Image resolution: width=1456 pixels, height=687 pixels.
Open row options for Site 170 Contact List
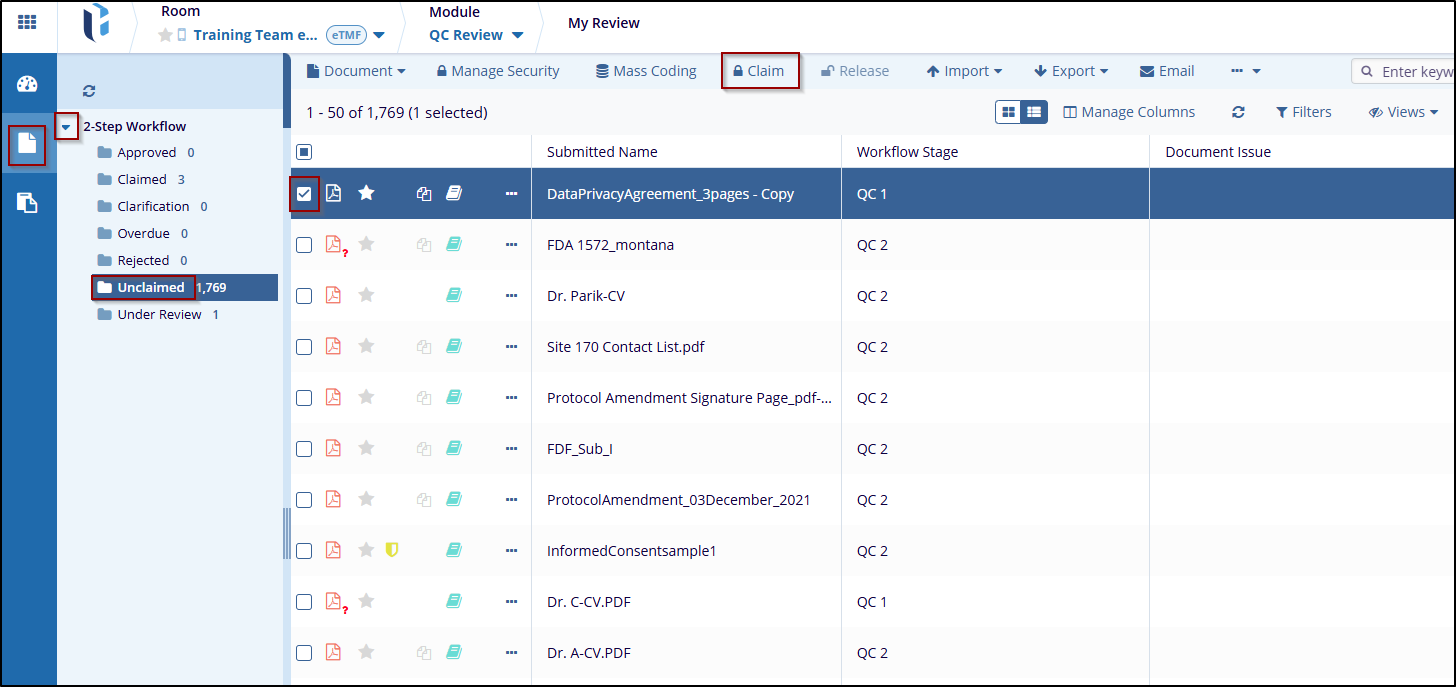point(512,346)
